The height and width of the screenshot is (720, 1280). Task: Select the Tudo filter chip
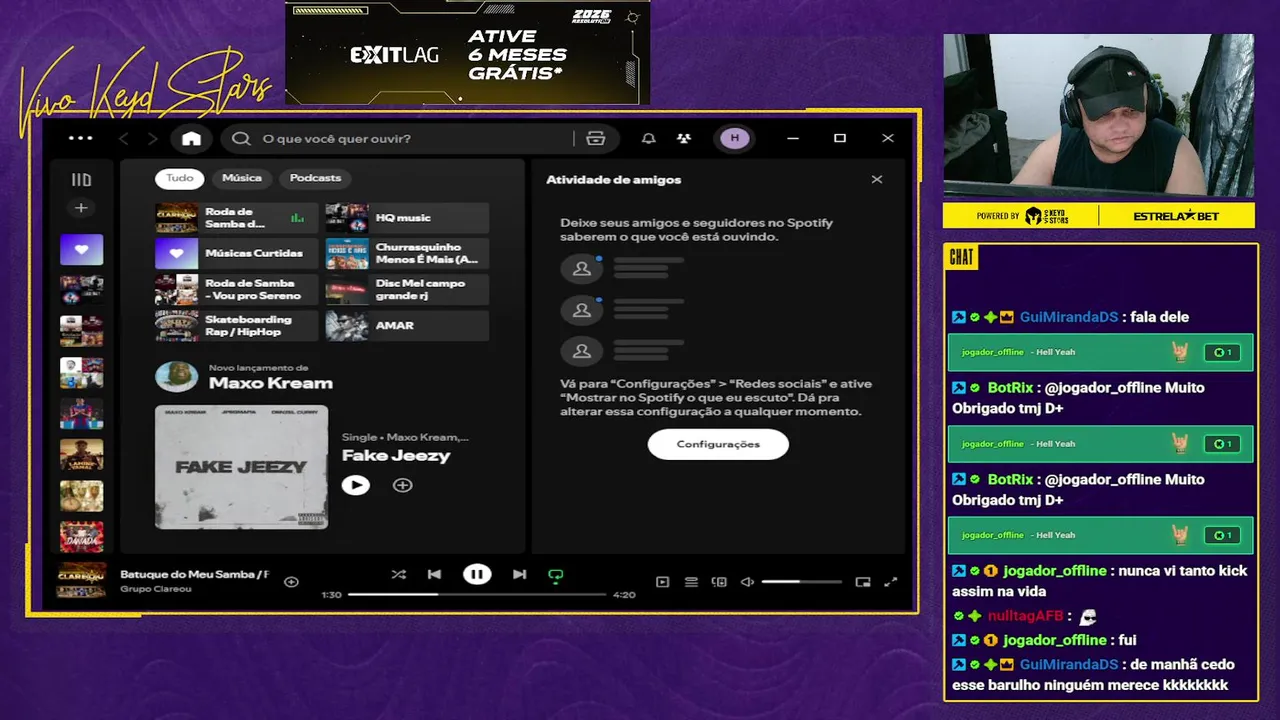pyautogui.click(x=180, y=178)
